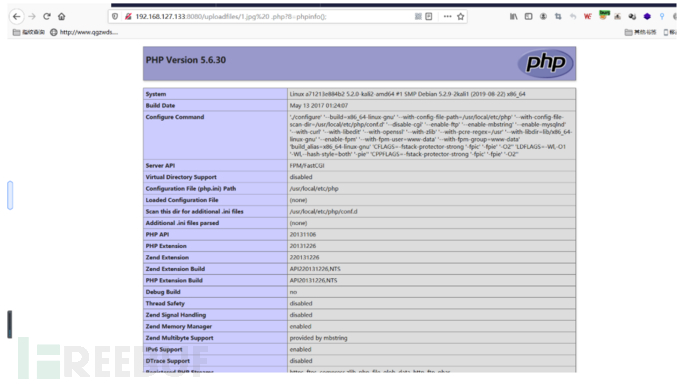Select the 'Server API' value FPM/FastCGI

307,165
